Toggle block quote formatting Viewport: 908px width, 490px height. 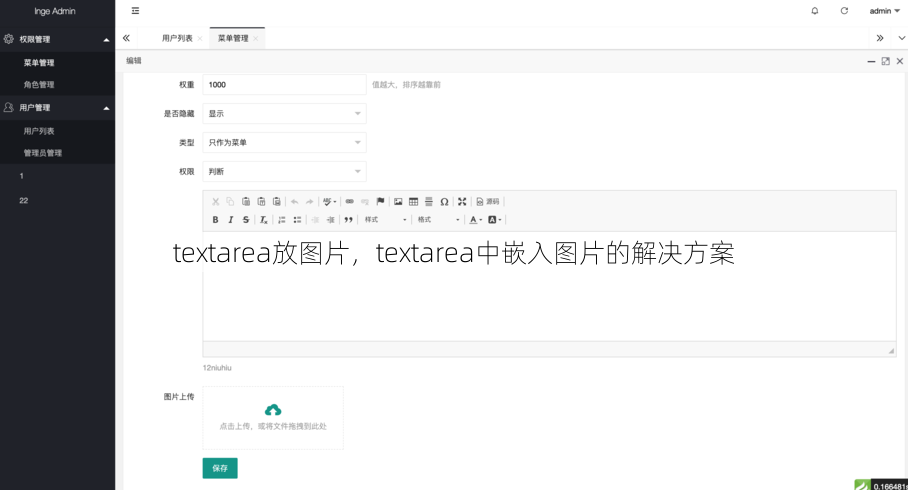(x=348, y=220)
